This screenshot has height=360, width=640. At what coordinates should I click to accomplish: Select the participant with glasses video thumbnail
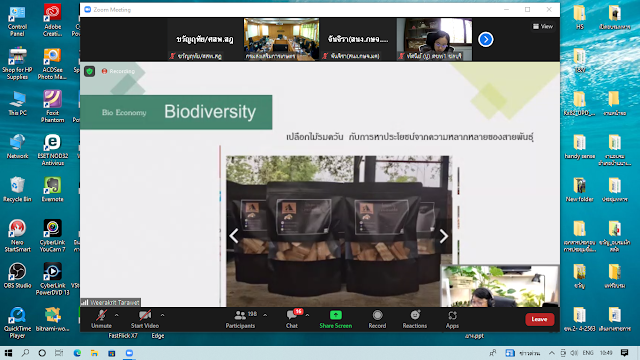[434, 39]
